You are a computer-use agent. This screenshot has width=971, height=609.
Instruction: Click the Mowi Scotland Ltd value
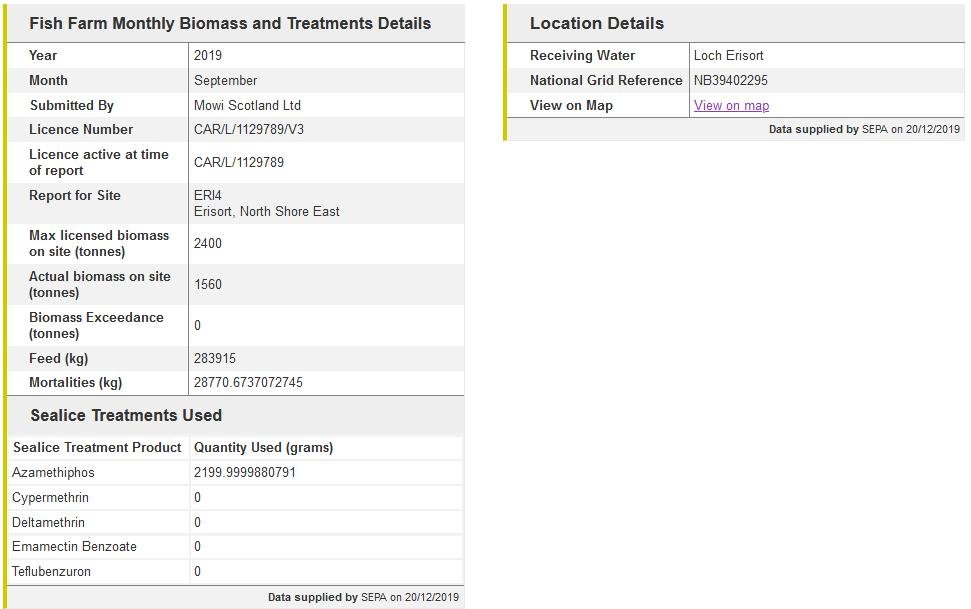coord(247,105)
